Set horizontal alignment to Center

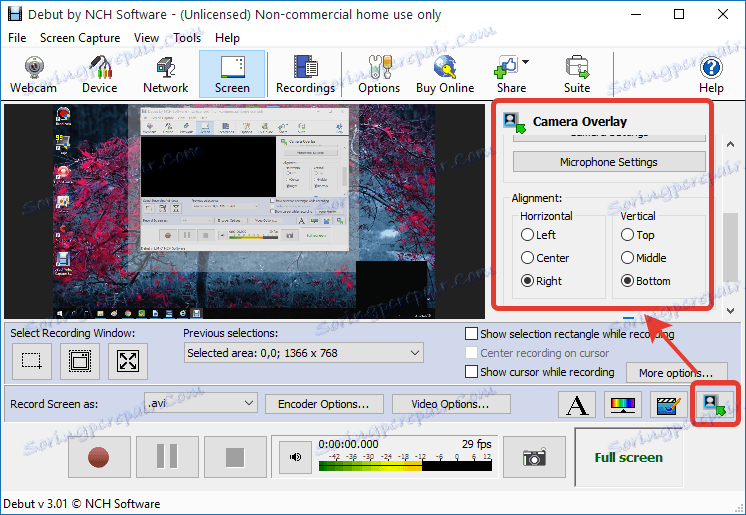coord(545,258)
